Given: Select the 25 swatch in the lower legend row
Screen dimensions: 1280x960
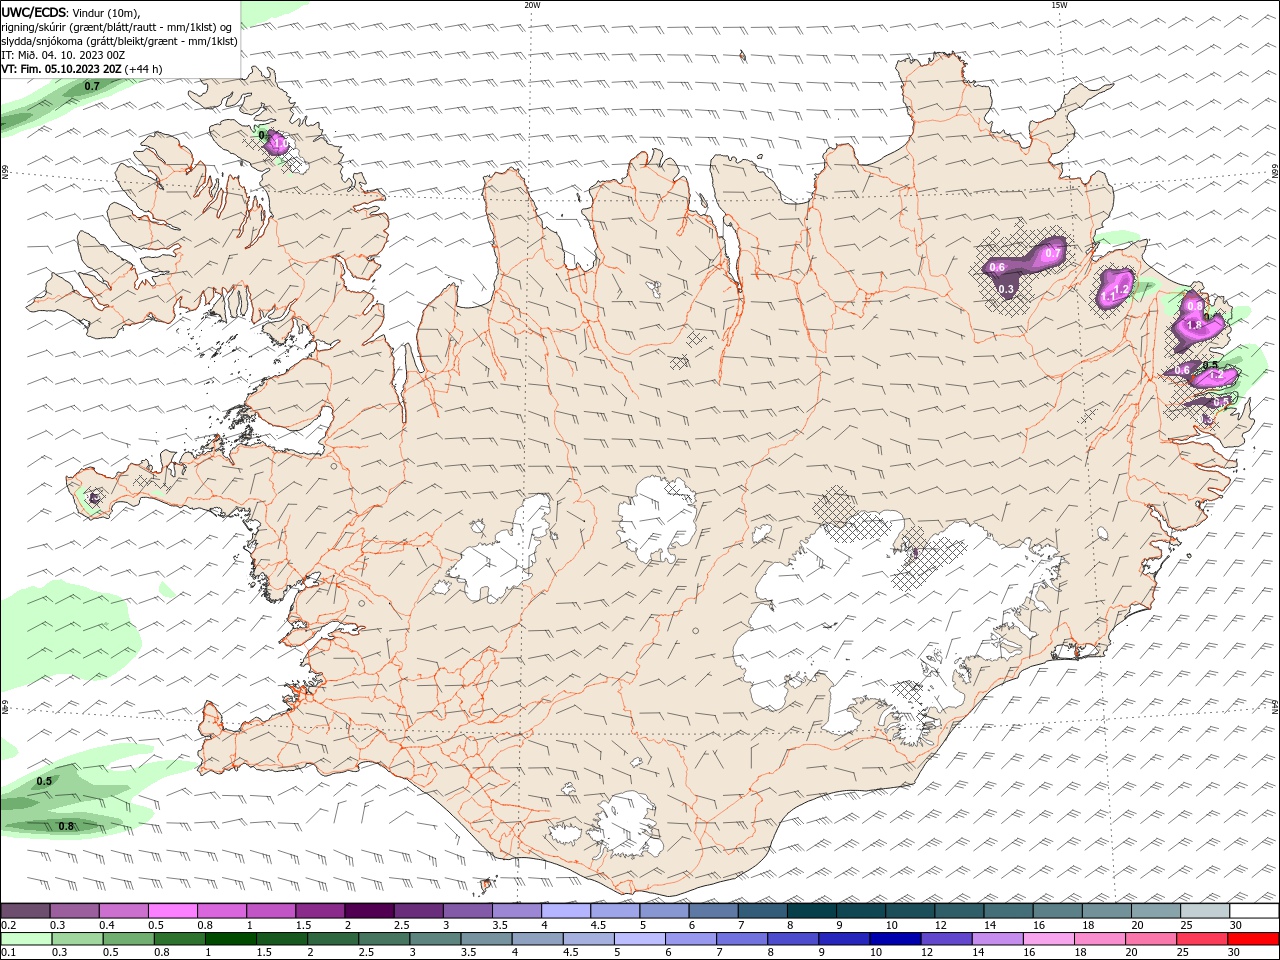Looking at the screenshot, I should (x=1203, y=939).
